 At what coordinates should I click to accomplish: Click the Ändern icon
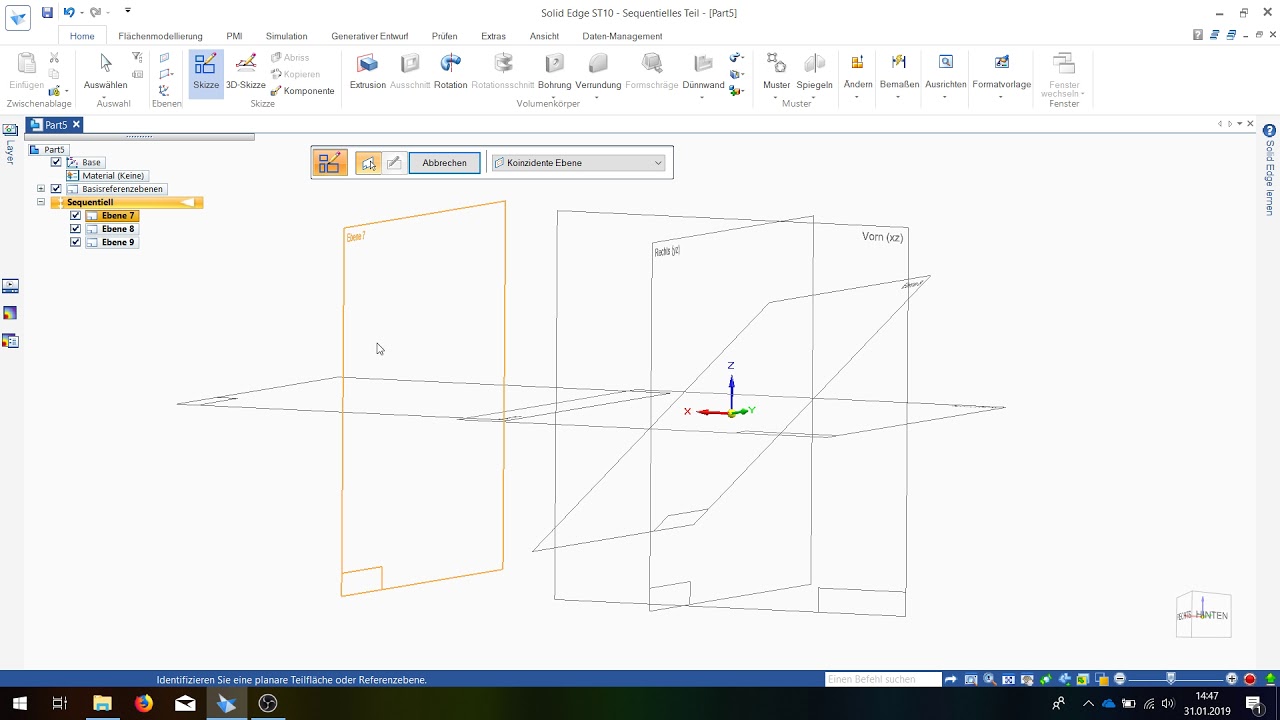[x=858, y=63]
